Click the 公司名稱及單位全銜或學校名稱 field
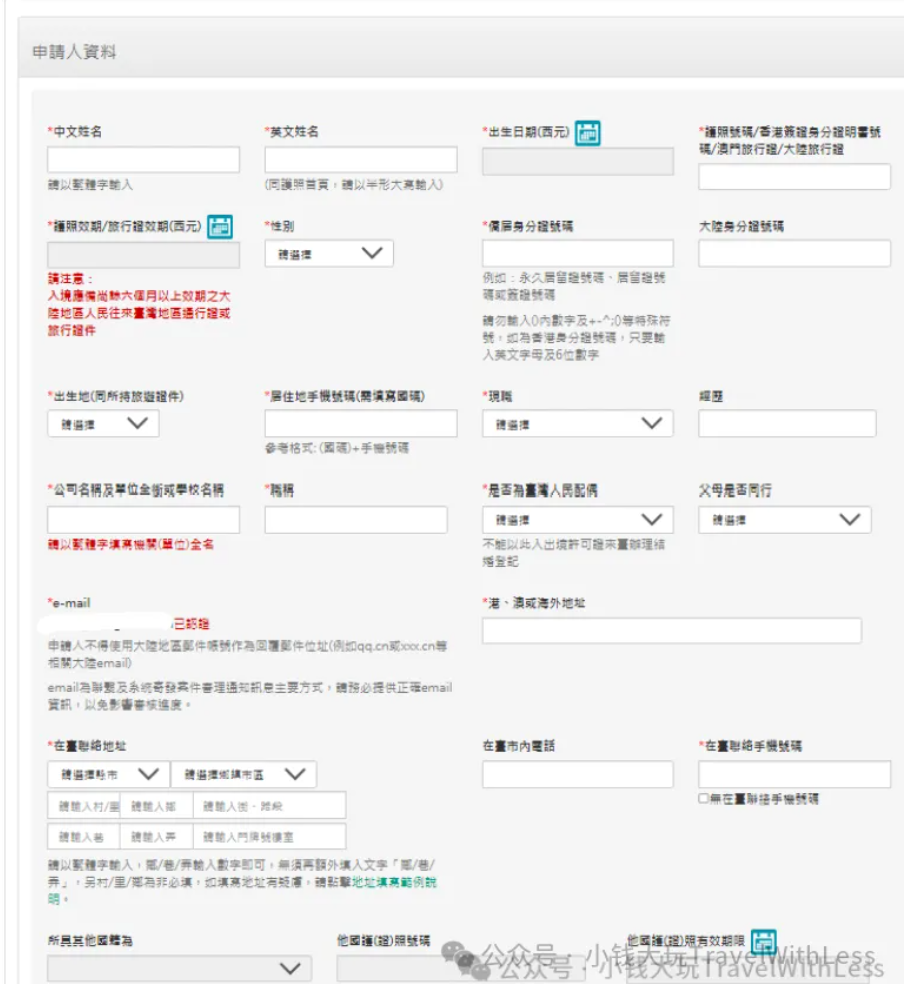 [x=143, y=520]
